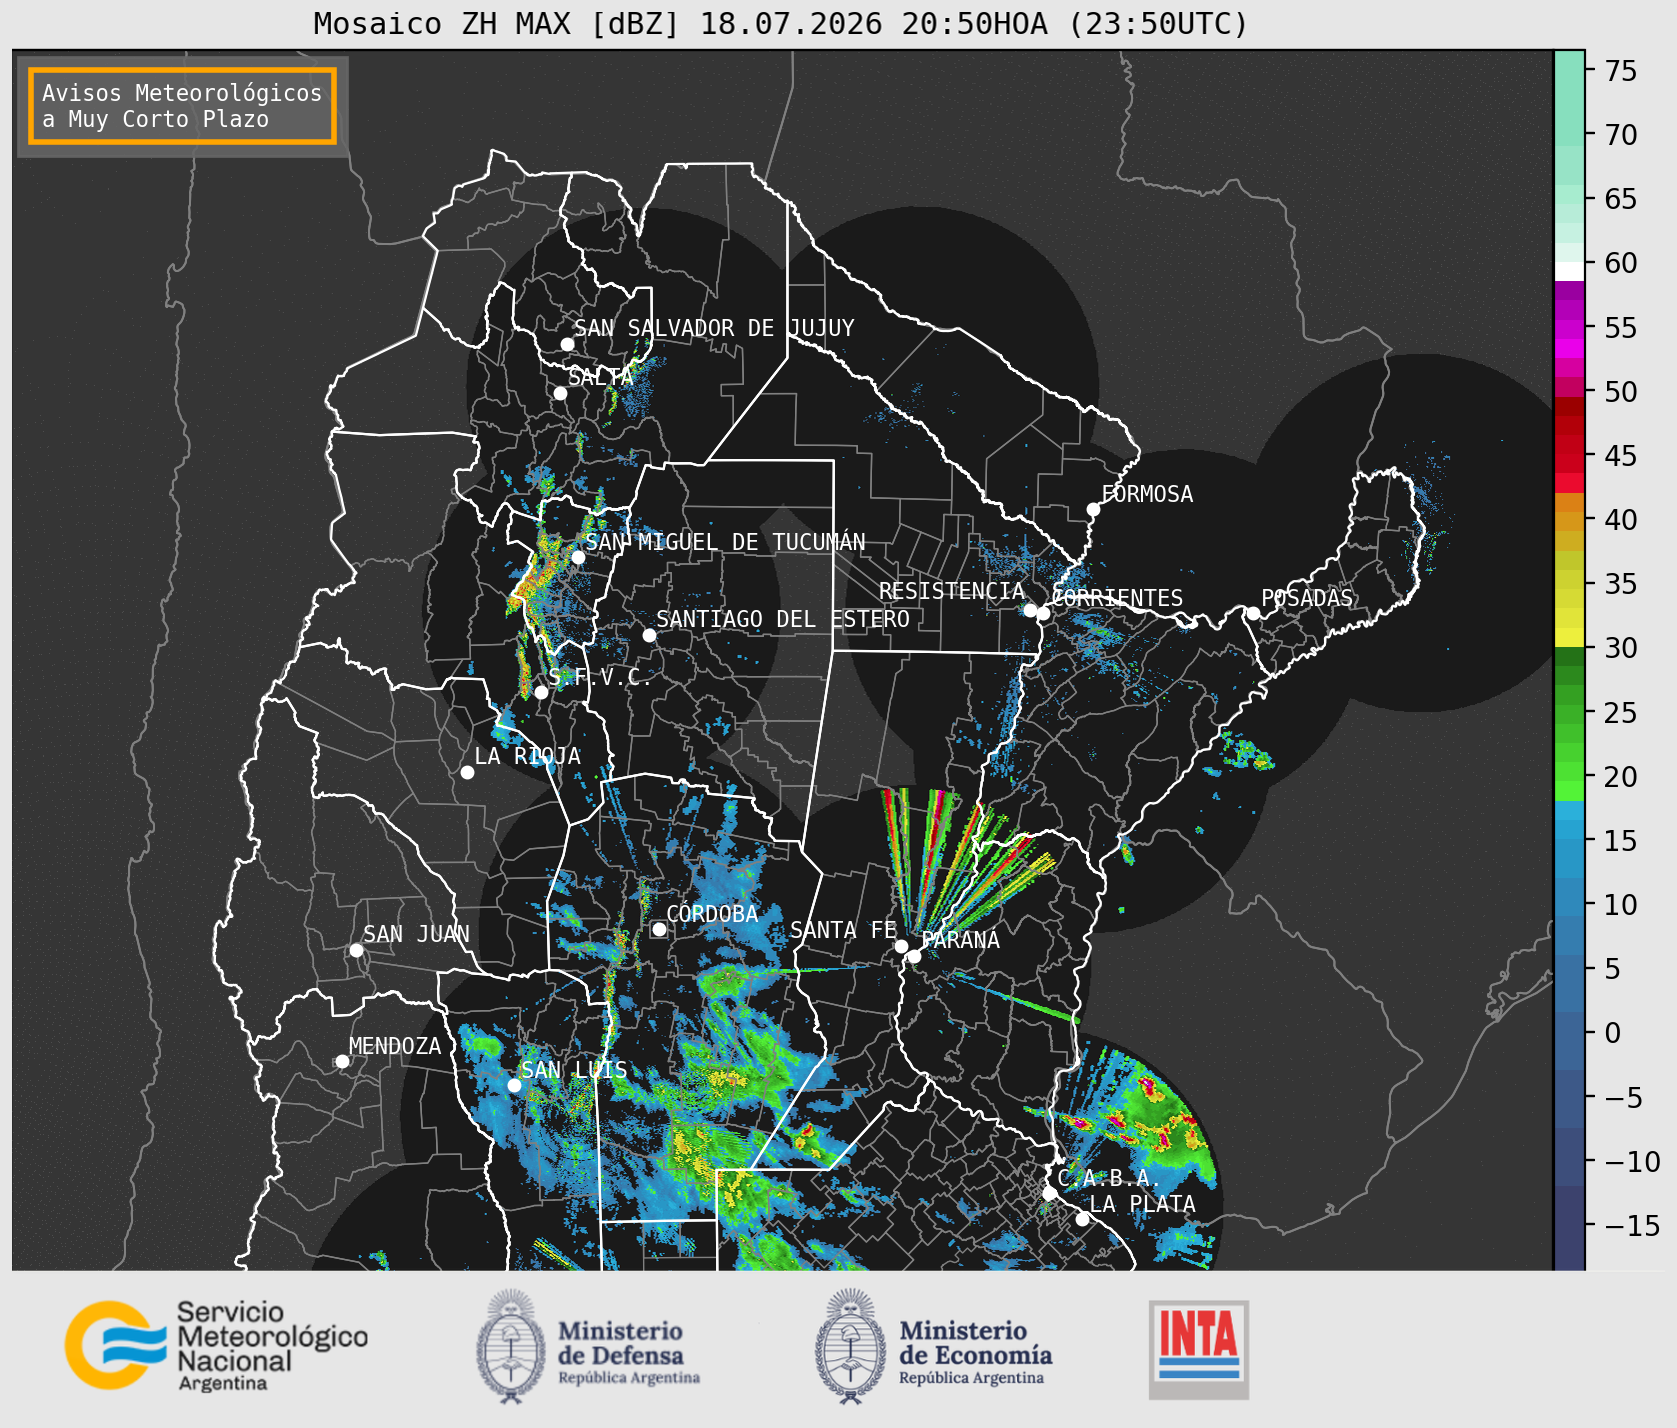Click the white 60 dBZ color on scale
This screenshot has height=1428, width=1677.
click(x=1569, y=271)
